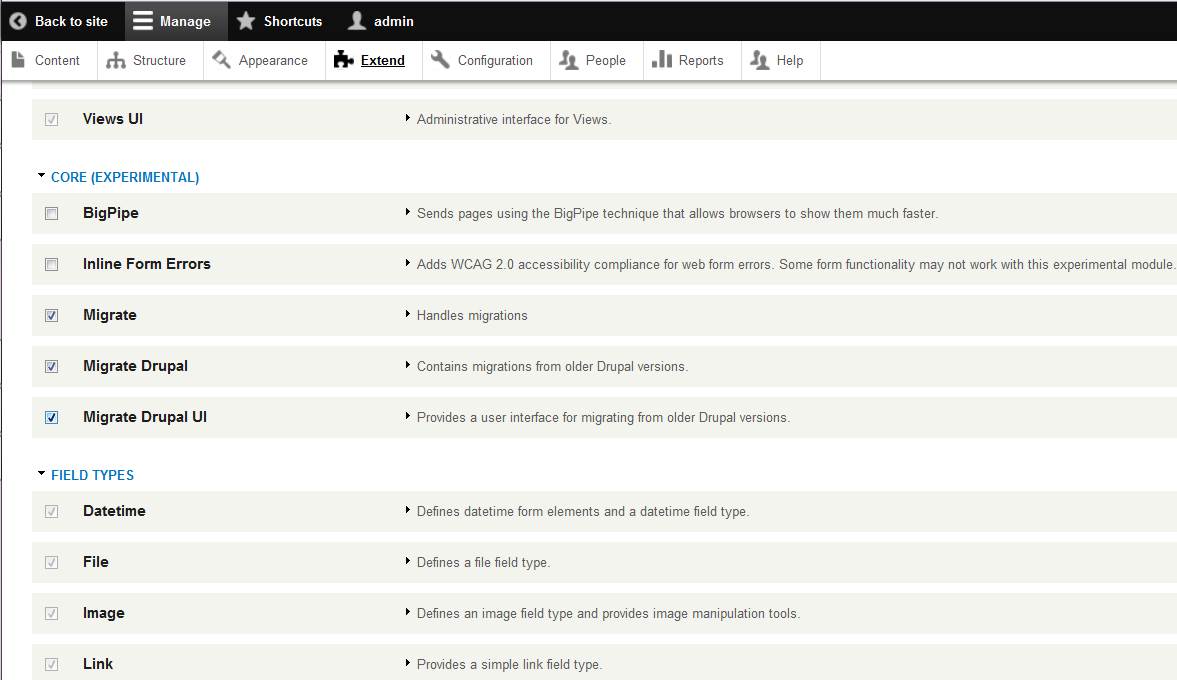1177x680 pixels.
Task: Expand the BigPipe description triangle
Action: [x=408, y=212]
